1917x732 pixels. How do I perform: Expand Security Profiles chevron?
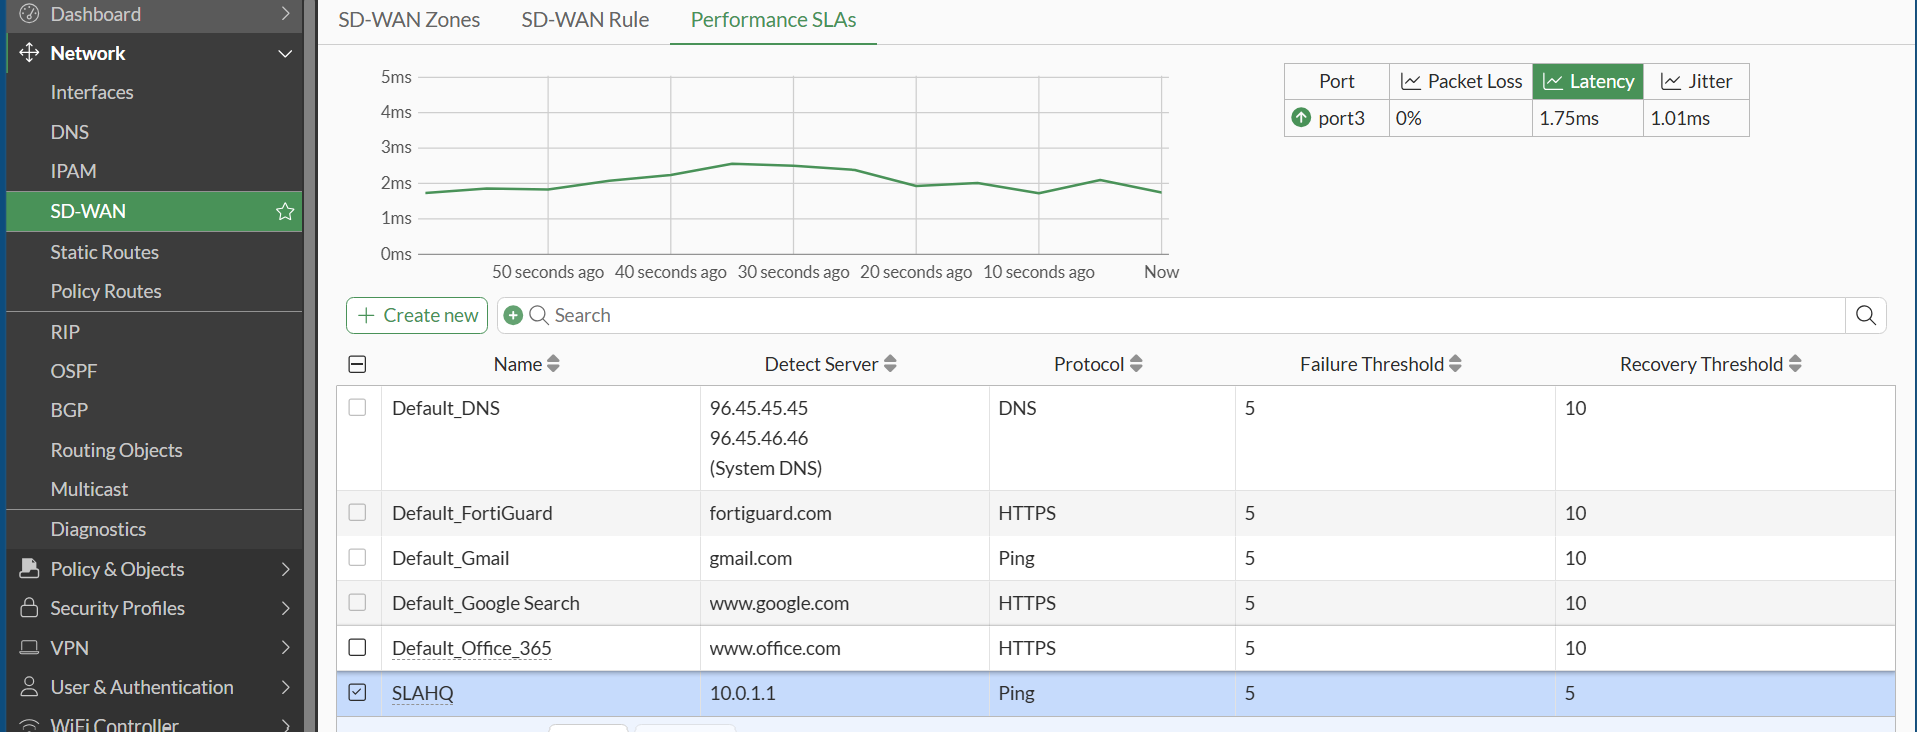285,608
